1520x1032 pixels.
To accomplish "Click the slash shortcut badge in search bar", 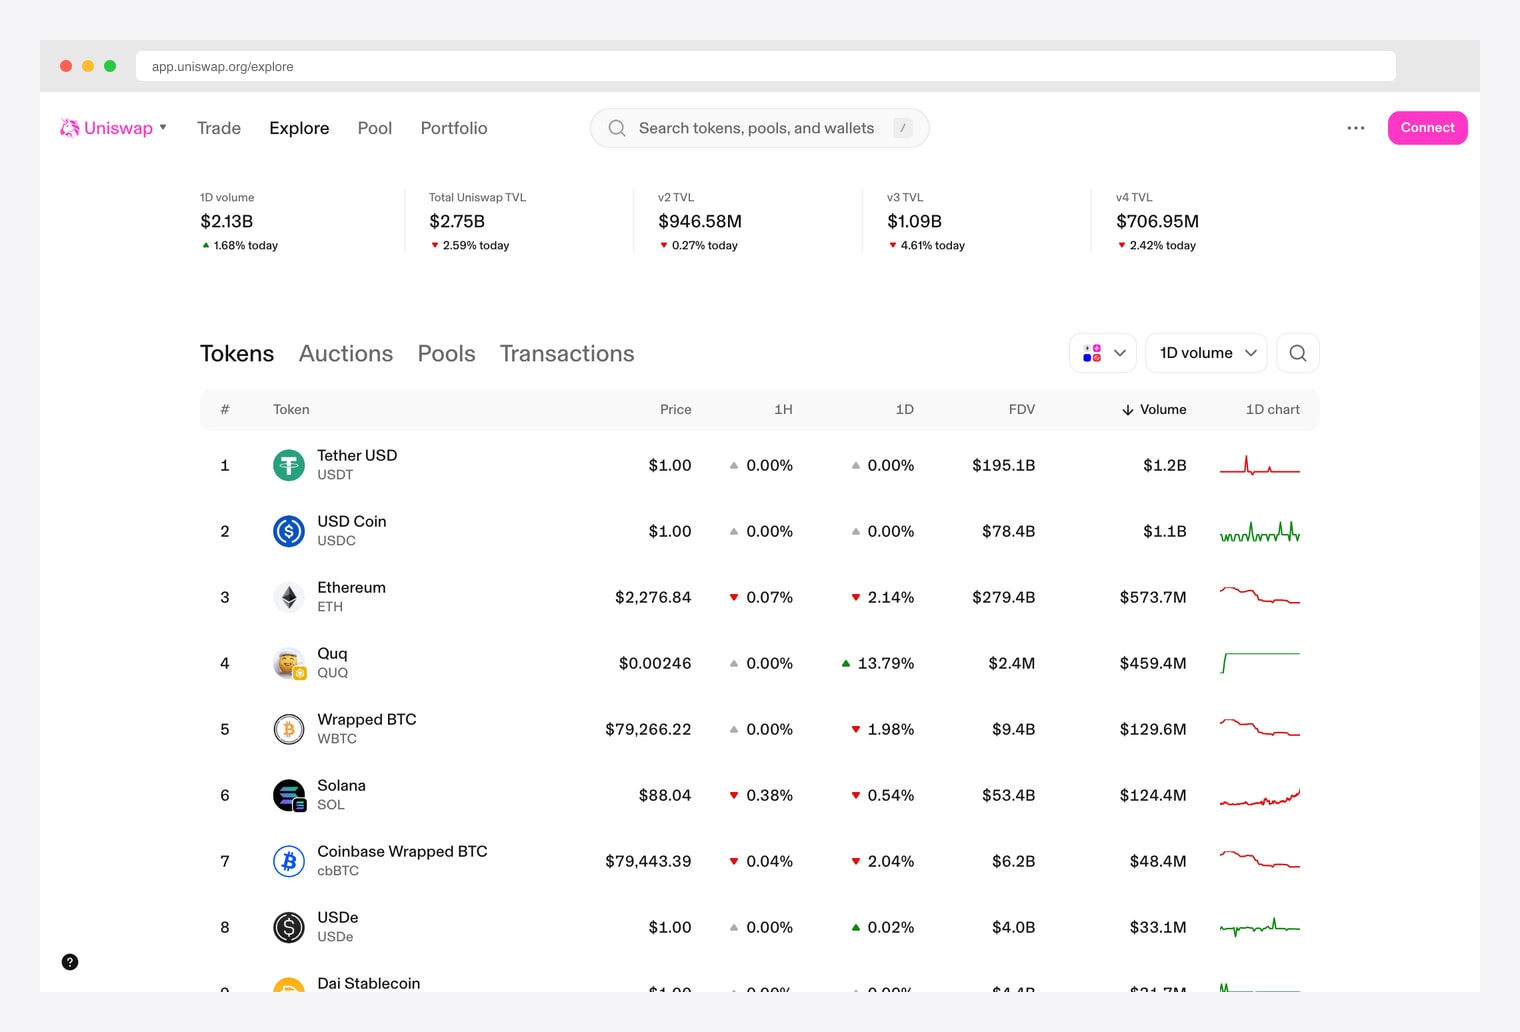I will pos(903,128).
